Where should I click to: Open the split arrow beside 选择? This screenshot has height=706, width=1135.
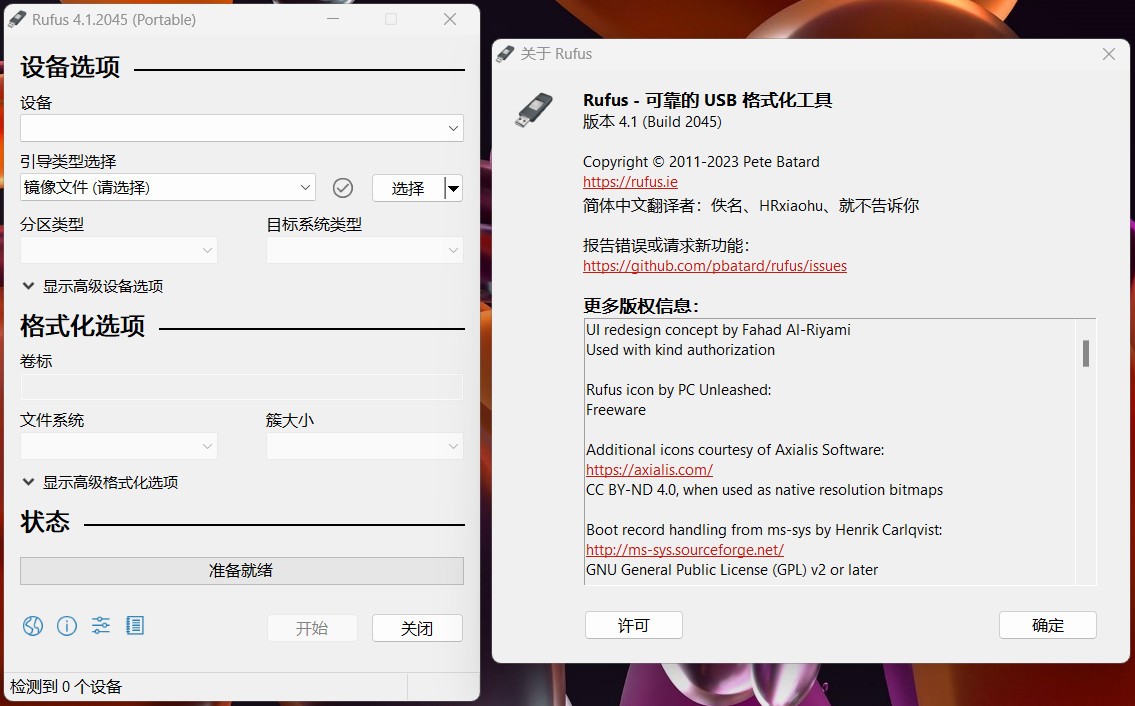tap(453, 188)
